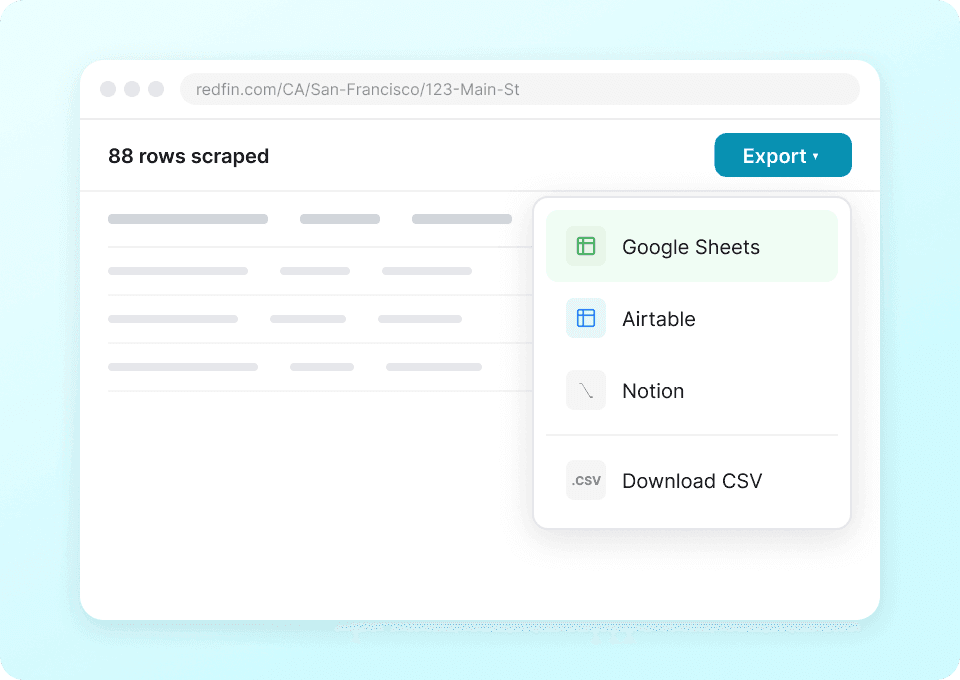Click the Notion icon in export menu
Screen dimensions: 960x680
click(586, 390)
